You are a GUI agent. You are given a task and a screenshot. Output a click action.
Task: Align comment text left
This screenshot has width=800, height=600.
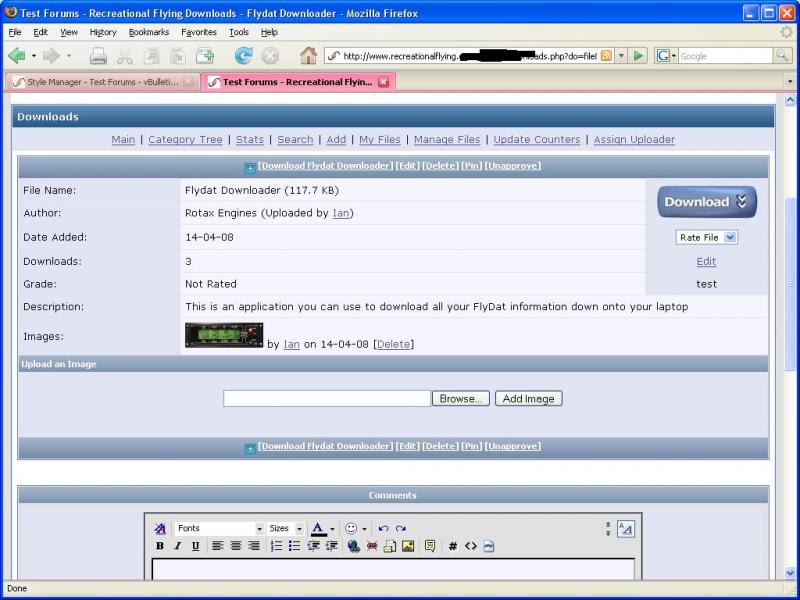pyautogui.click(x=217, y=546)
